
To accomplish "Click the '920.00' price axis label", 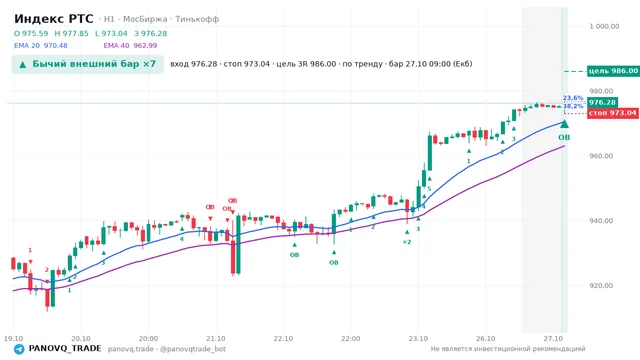I will [601, 286].
